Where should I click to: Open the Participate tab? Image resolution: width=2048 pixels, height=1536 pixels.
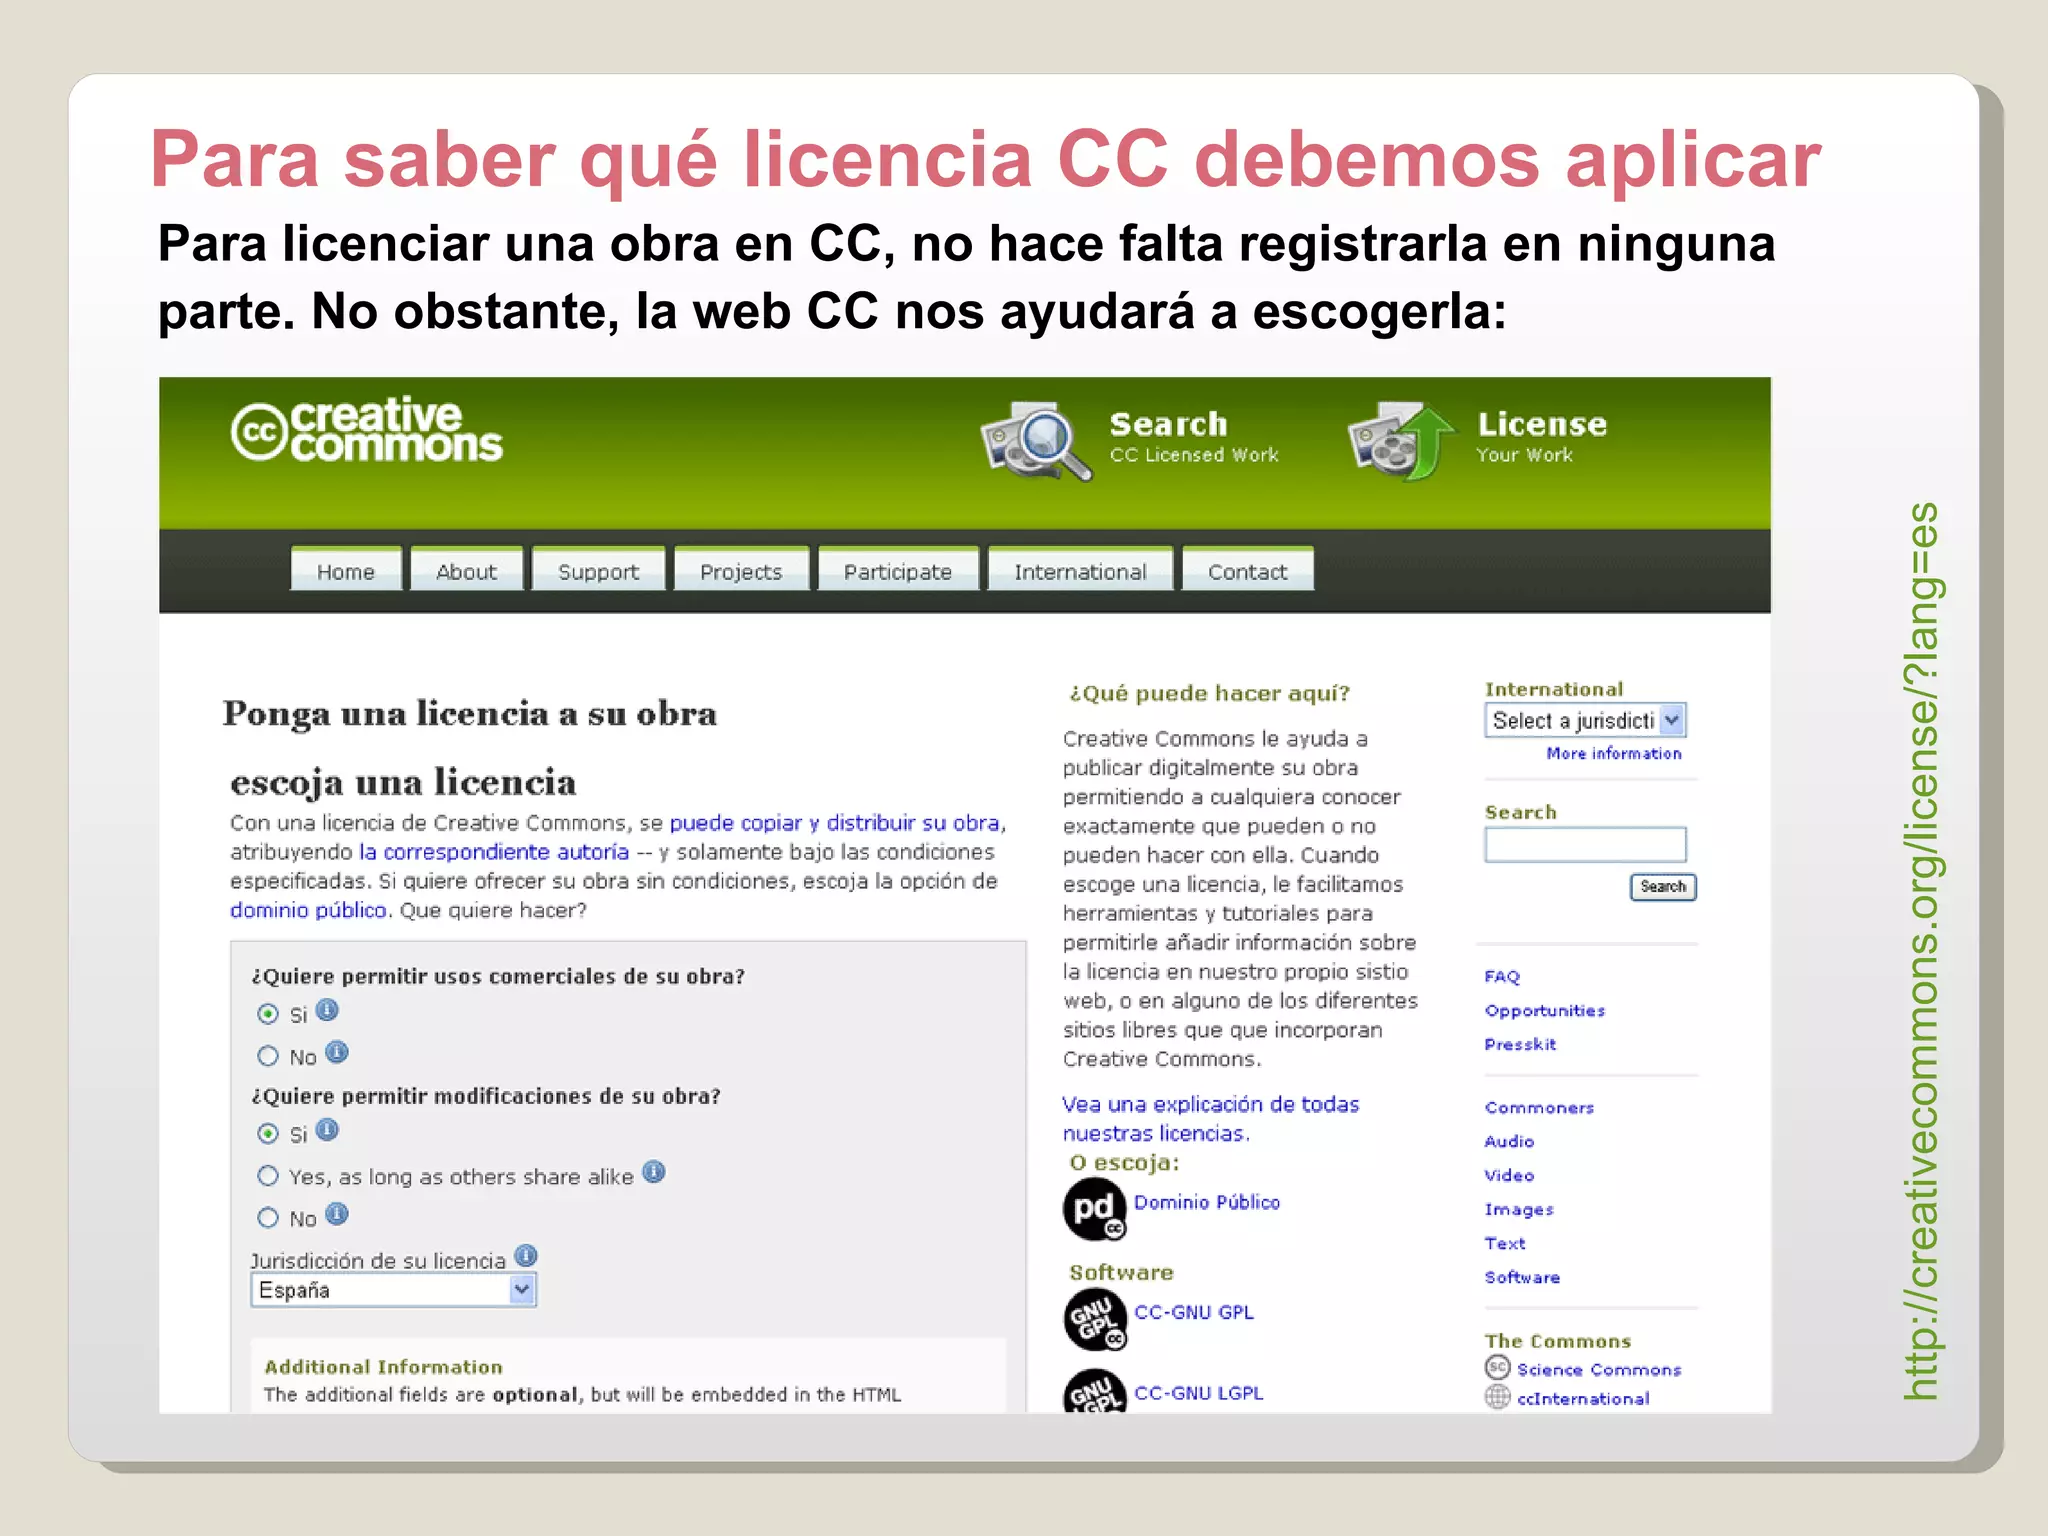(898, 570)
